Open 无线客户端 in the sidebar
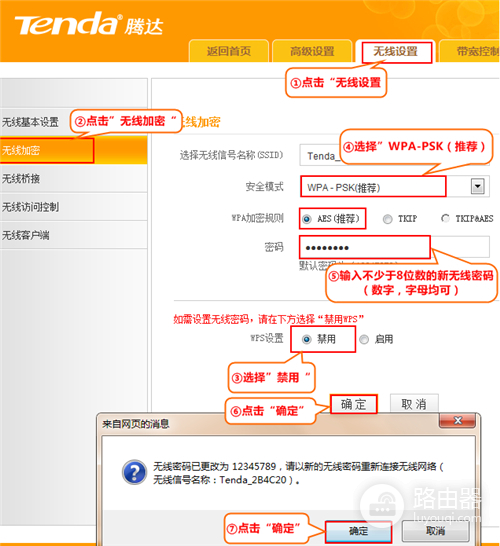This screenshot has height=546, width=500. [73, 235]
